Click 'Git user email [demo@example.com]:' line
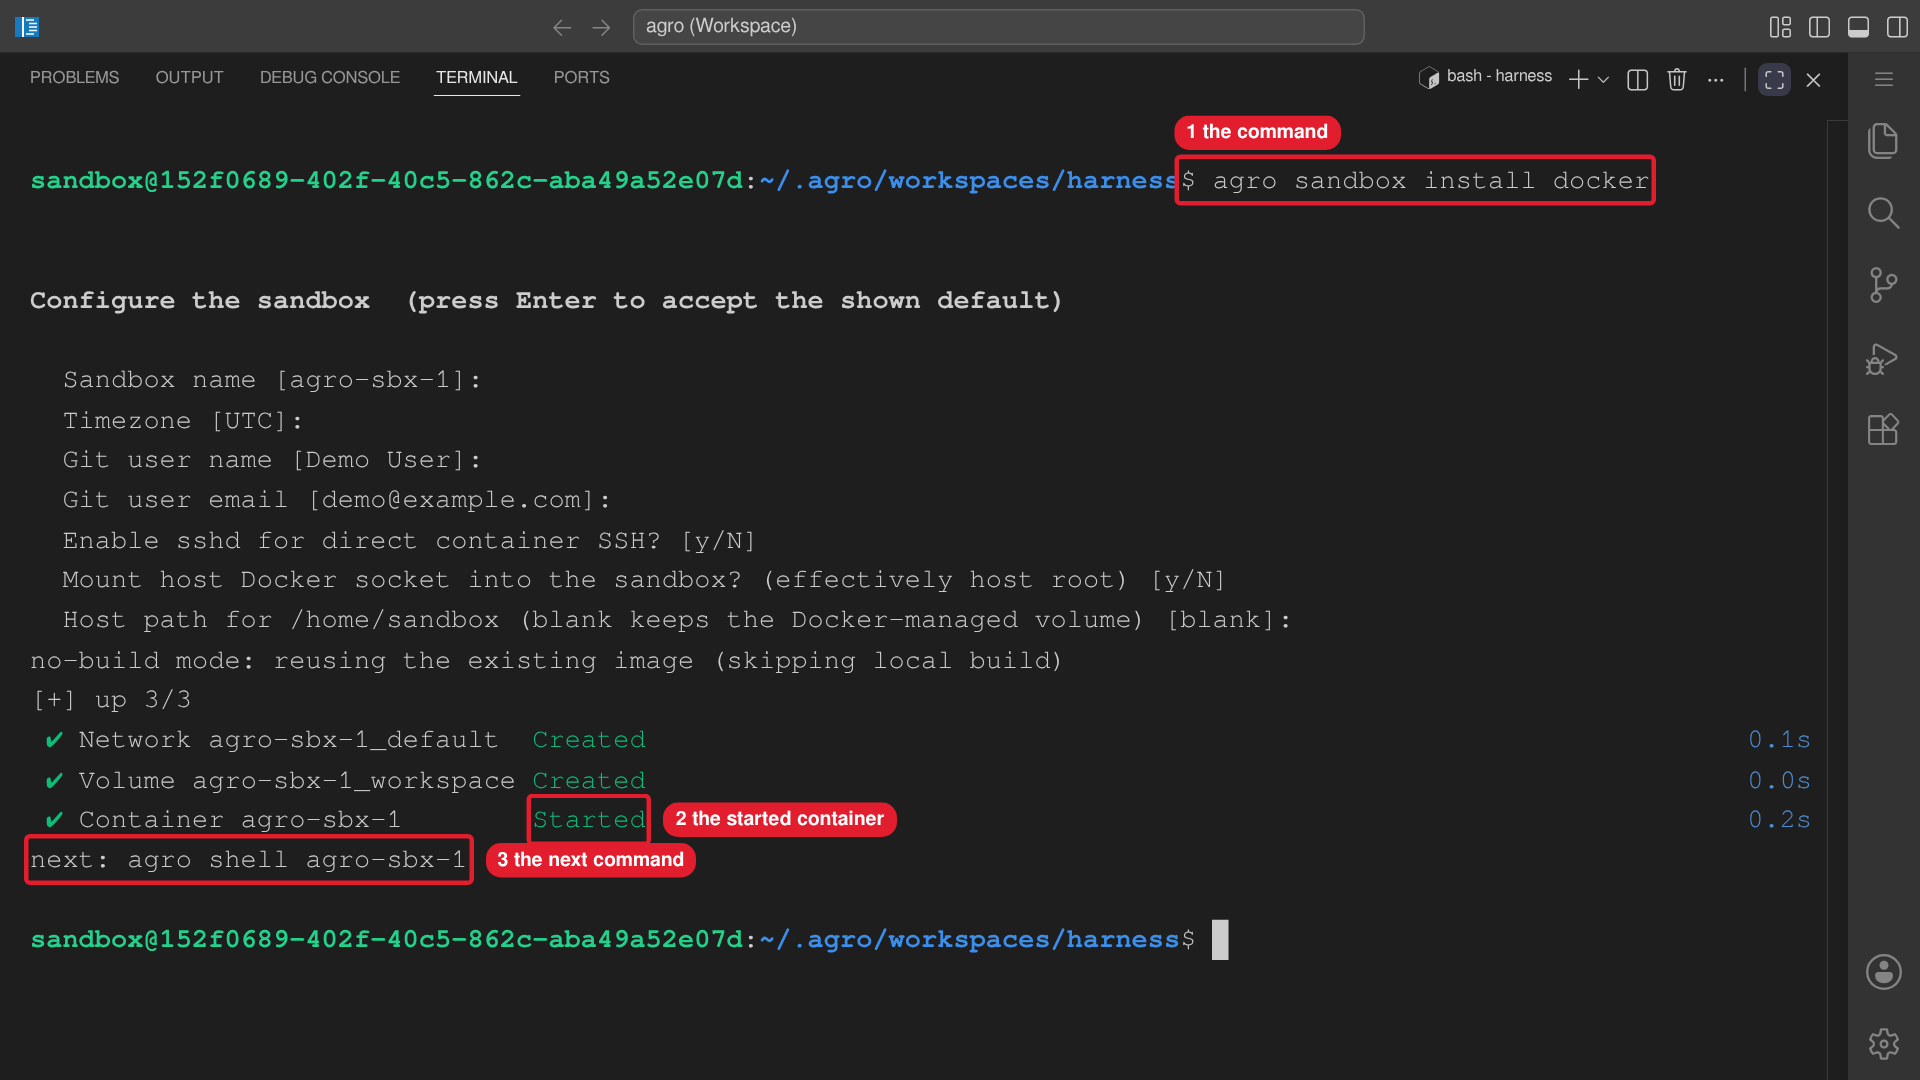The width and height of the screenshot is (1920, 1080). pyautogui.click(x=337, y=500)
